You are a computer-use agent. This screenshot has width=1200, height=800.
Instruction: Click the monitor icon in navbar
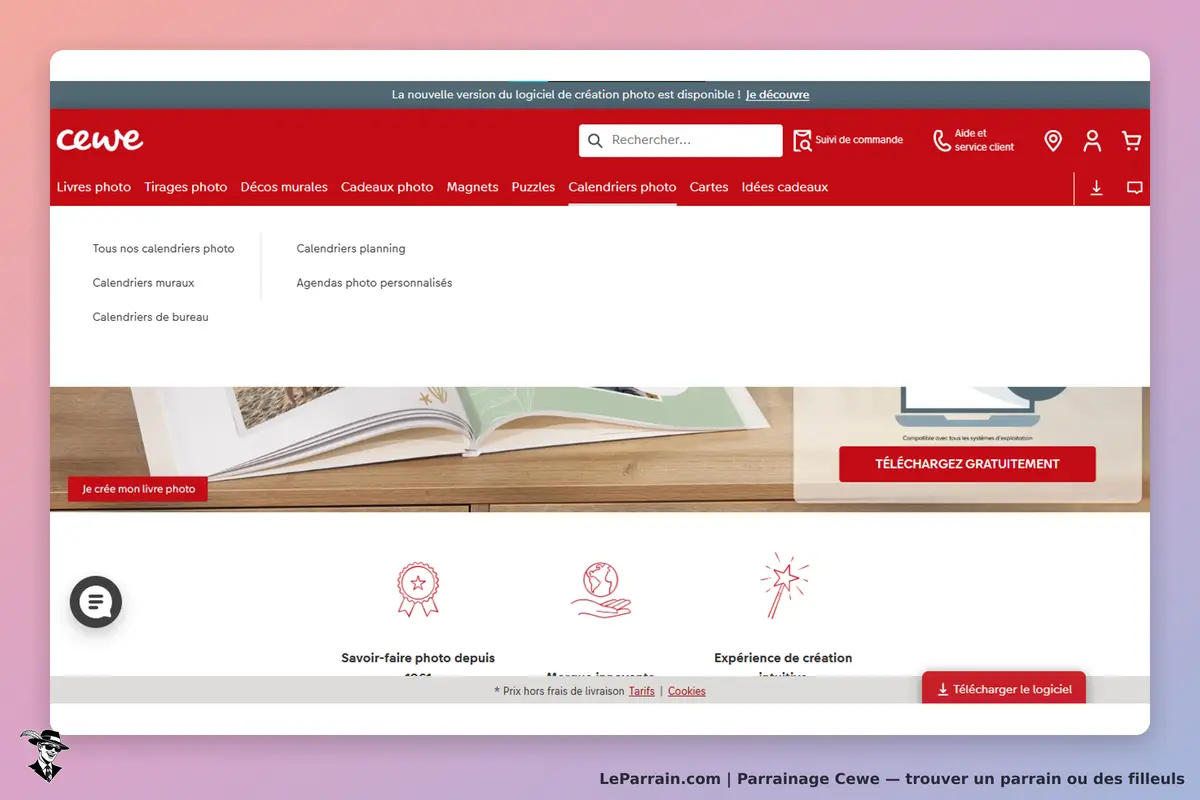[1135, 188]
